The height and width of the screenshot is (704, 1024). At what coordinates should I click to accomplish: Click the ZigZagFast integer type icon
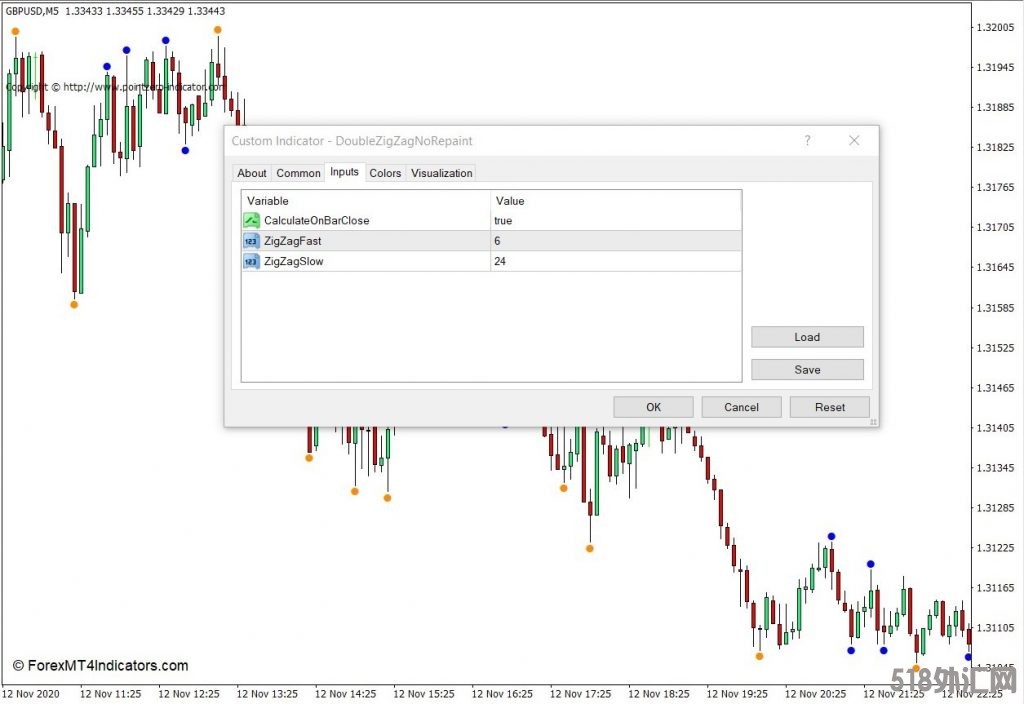coord(251,241)
